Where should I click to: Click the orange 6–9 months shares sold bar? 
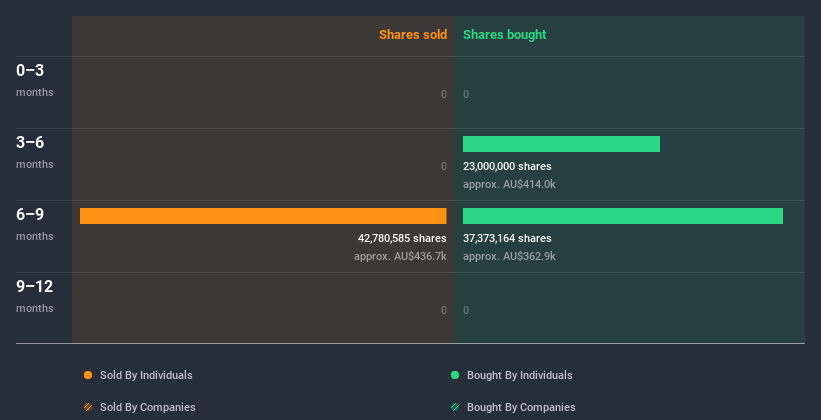[263, 216]
